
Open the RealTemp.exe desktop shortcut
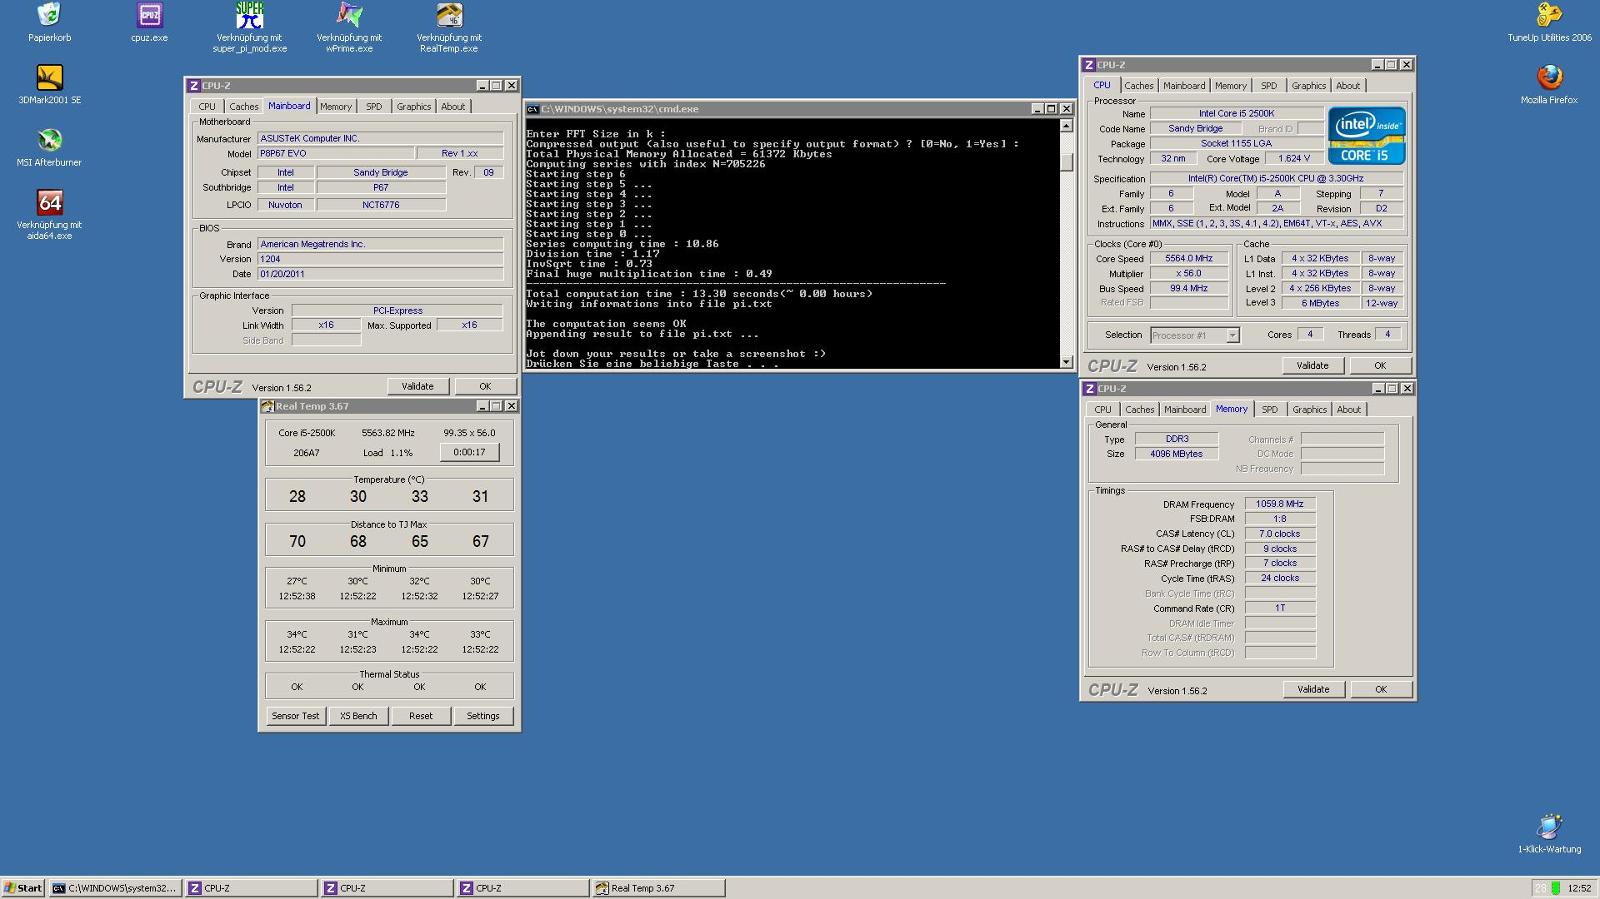coord(449,14)
